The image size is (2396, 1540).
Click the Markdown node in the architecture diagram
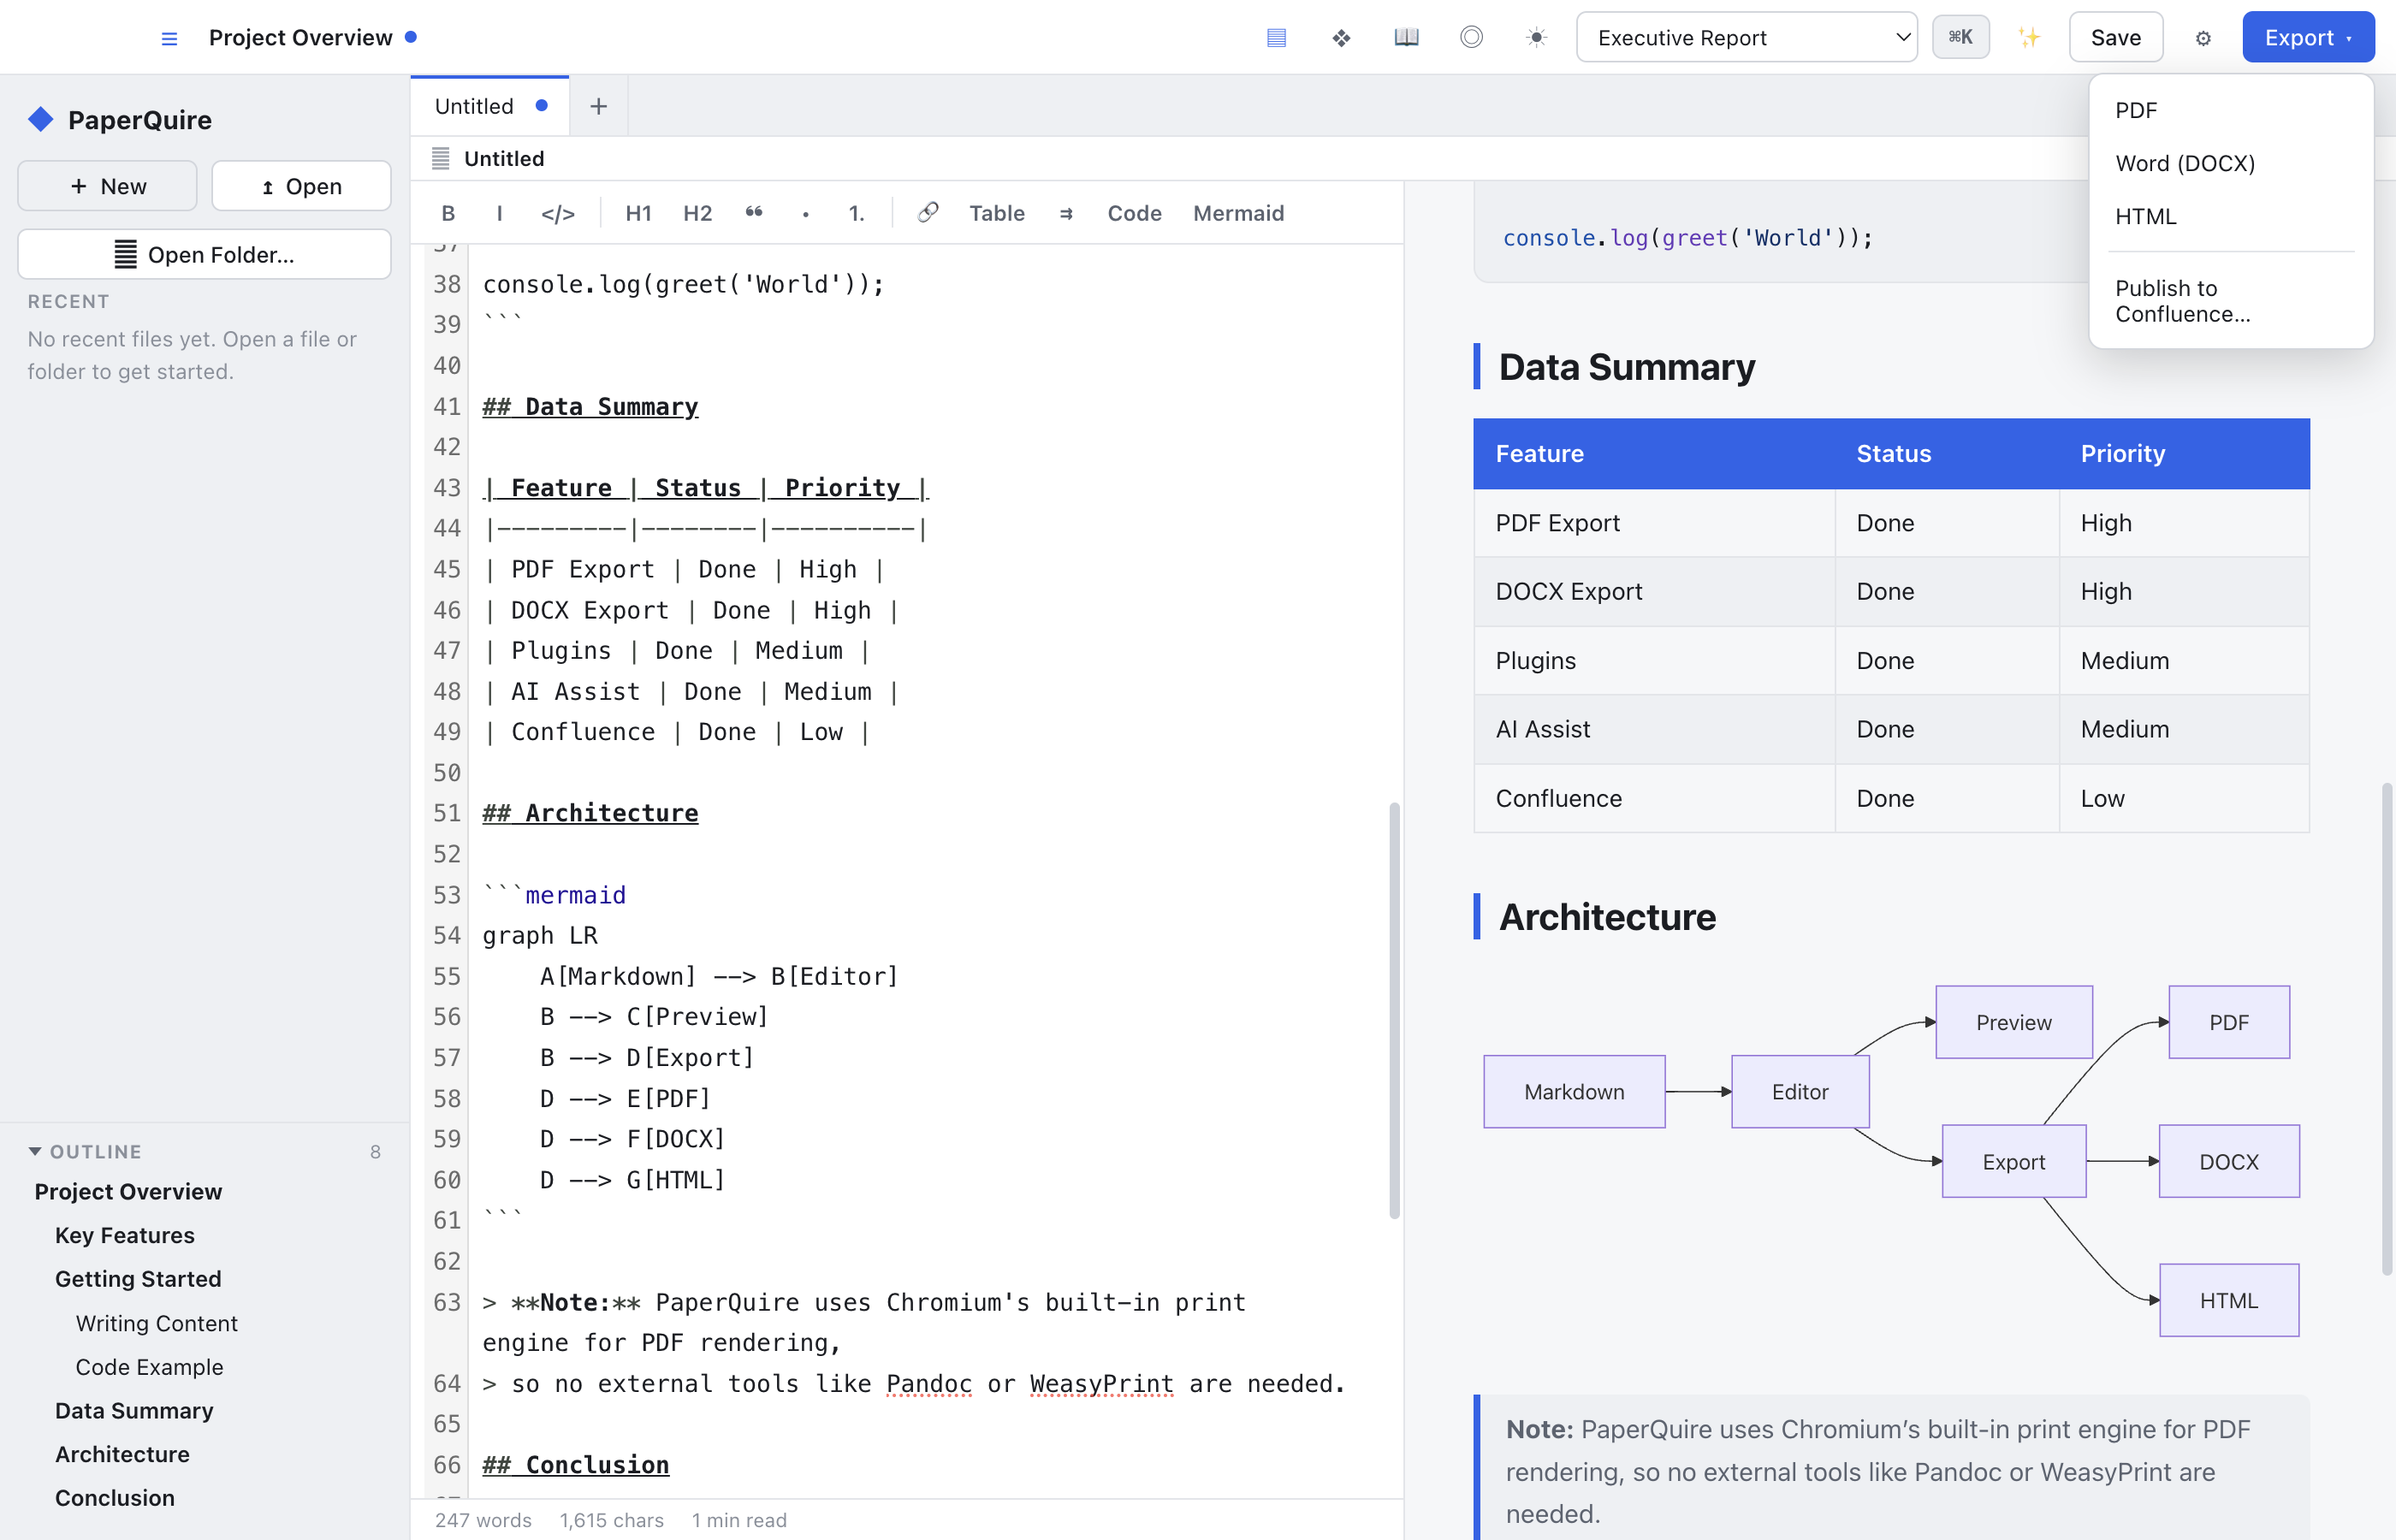[x=1574, y=1091]
